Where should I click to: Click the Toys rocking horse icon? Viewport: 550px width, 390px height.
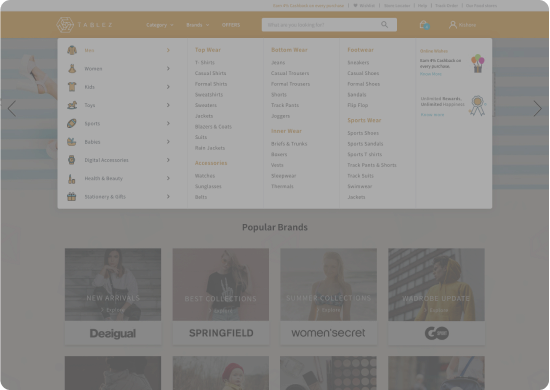pos(72,105)
